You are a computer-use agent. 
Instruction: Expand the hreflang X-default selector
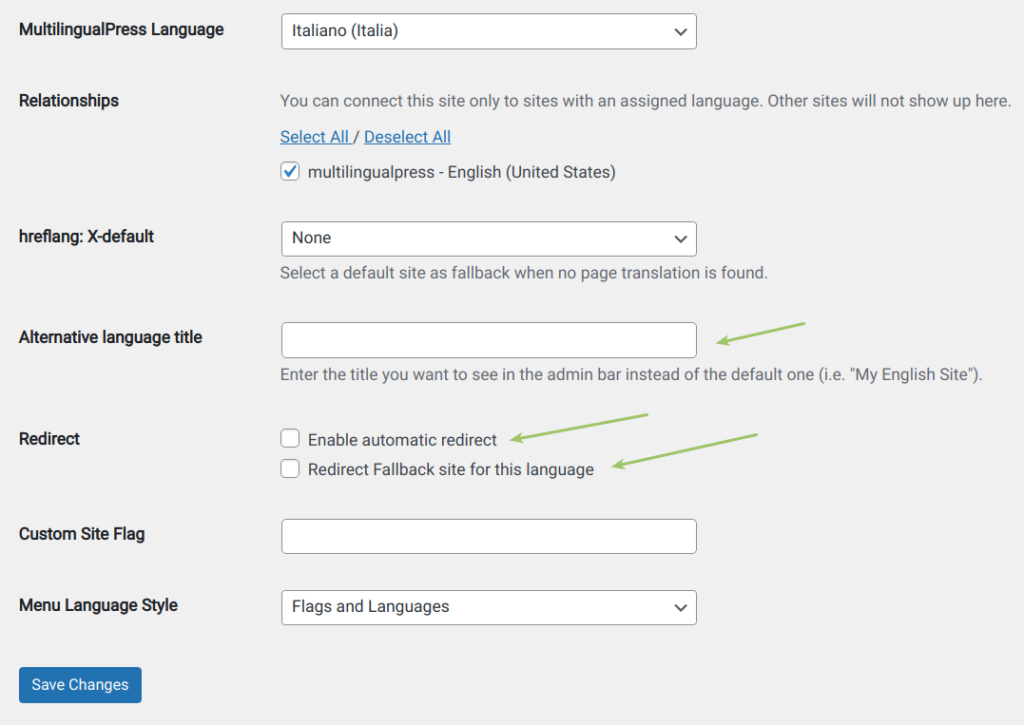pos(489,239)
